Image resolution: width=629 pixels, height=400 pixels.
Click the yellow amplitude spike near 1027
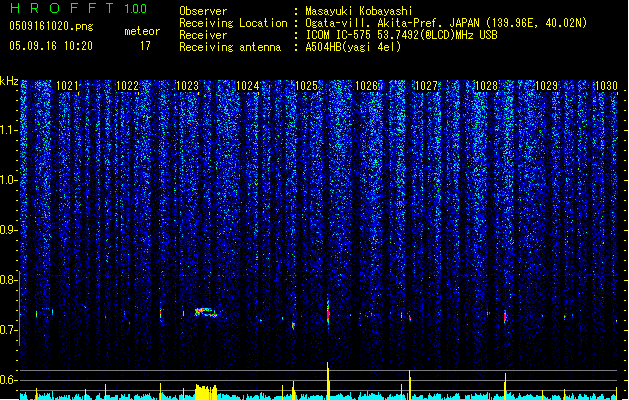click(x=410, y=384)
